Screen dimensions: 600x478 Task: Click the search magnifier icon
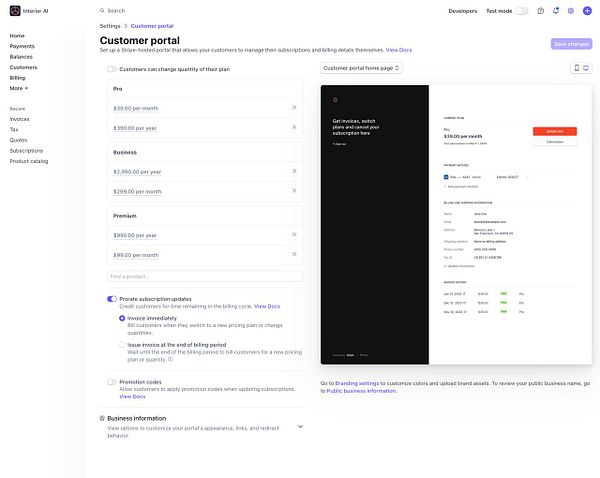pyautogui.click(x=102, y=11)
